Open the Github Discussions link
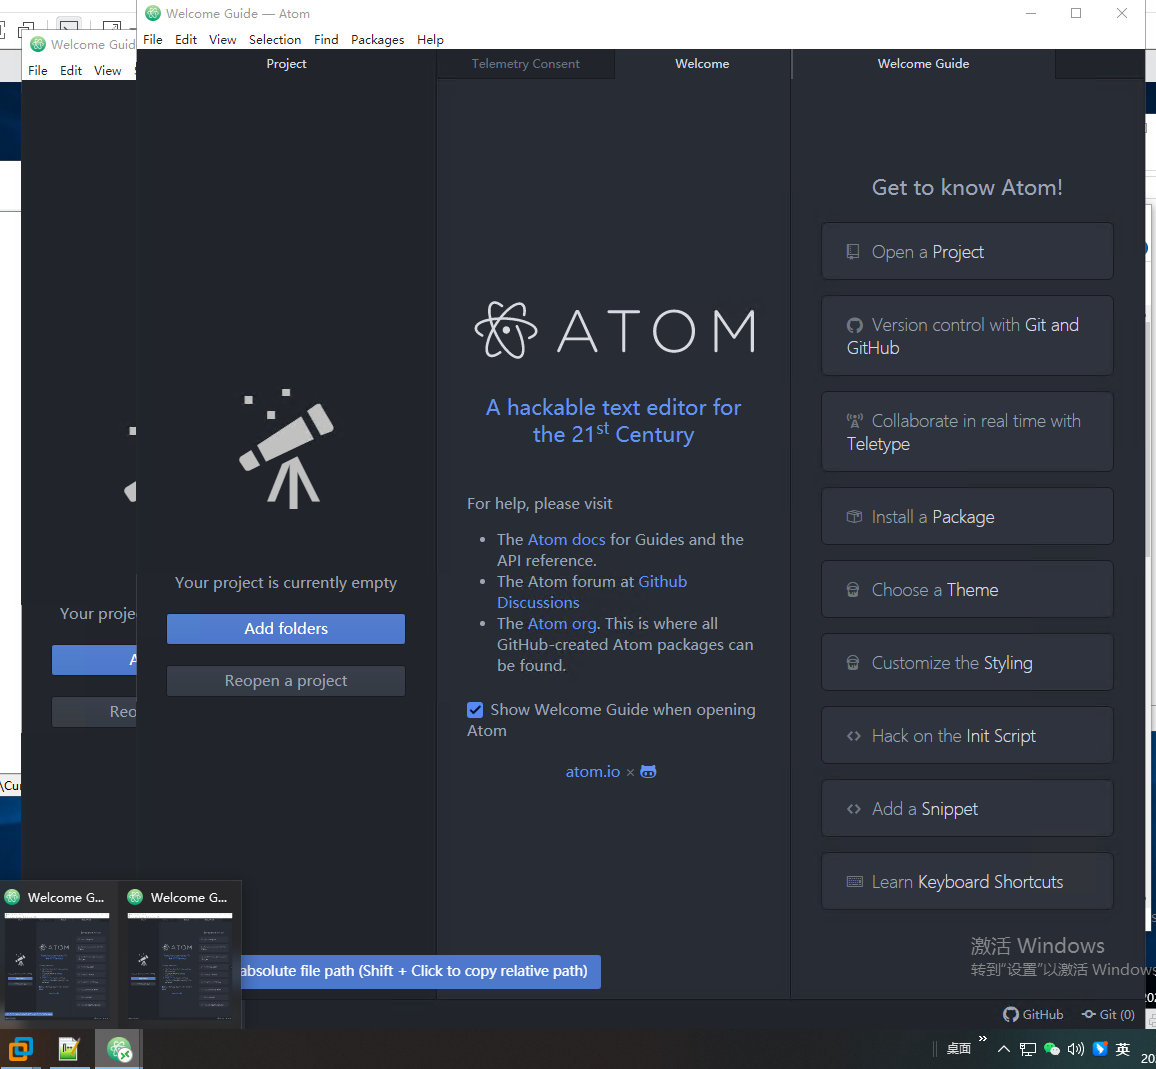 591,592
